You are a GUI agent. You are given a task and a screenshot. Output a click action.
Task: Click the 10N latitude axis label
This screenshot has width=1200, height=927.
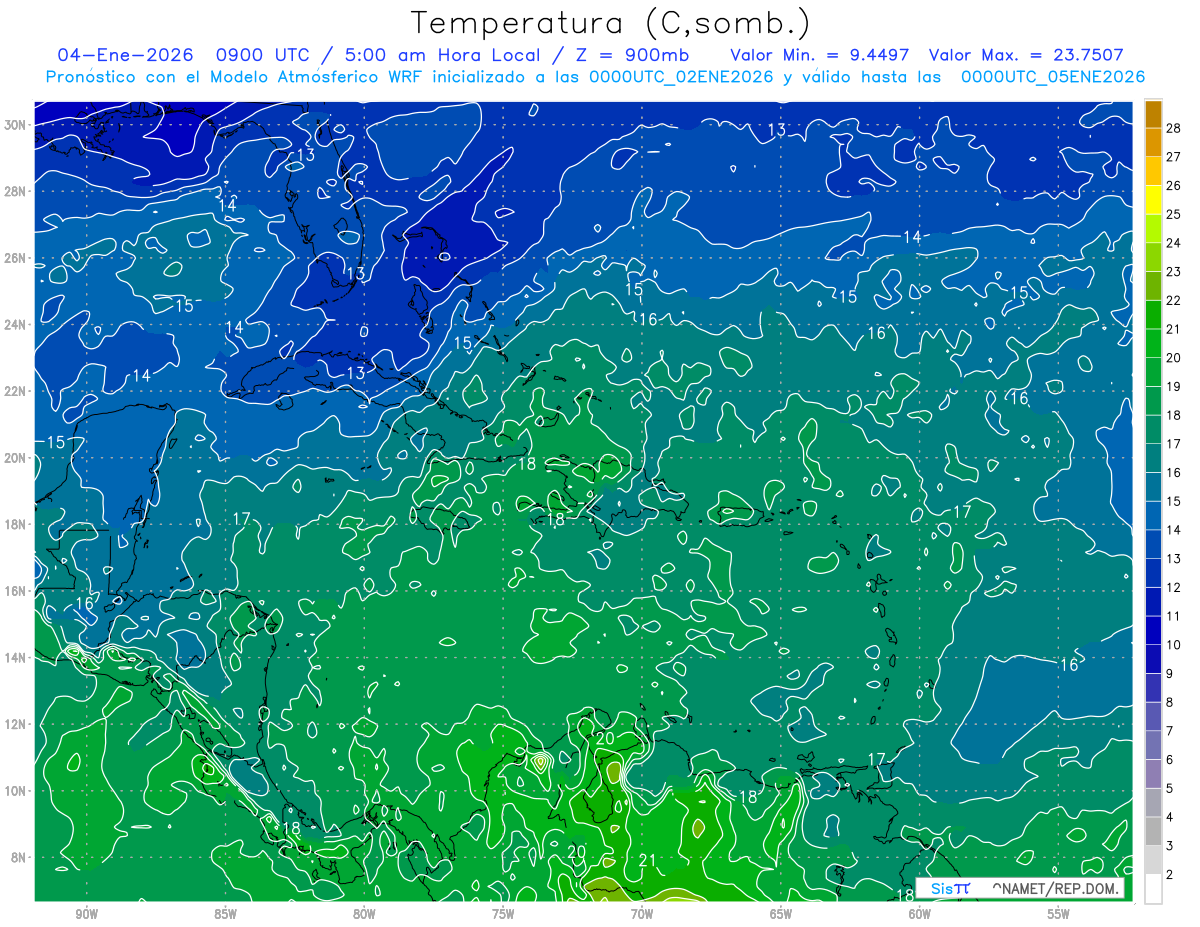click(15, 790)
